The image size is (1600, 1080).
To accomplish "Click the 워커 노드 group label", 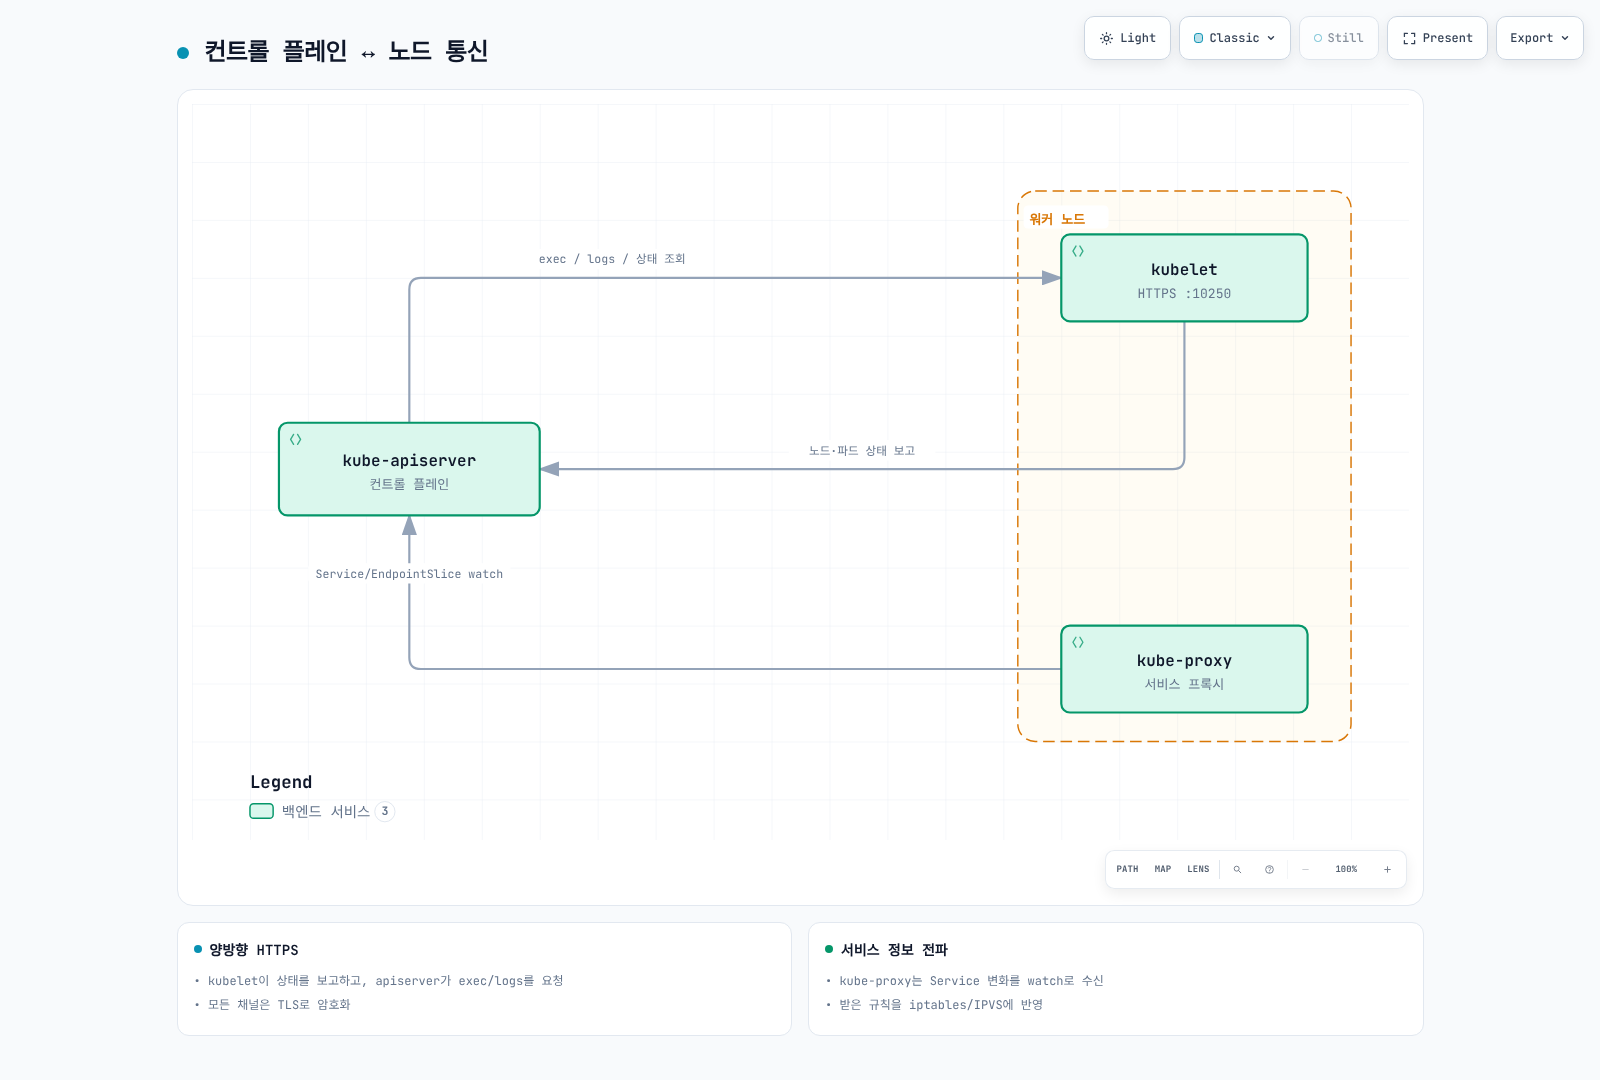I will 1057,219.
